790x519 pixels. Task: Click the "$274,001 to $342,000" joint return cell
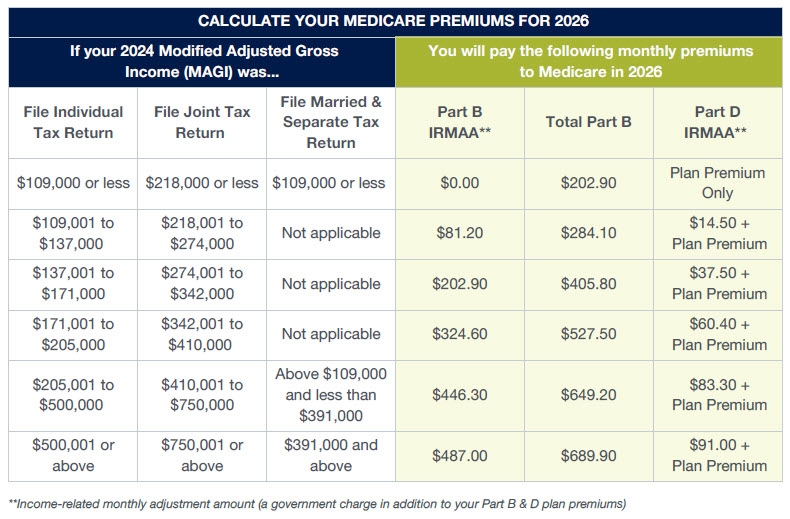point(201,284)
